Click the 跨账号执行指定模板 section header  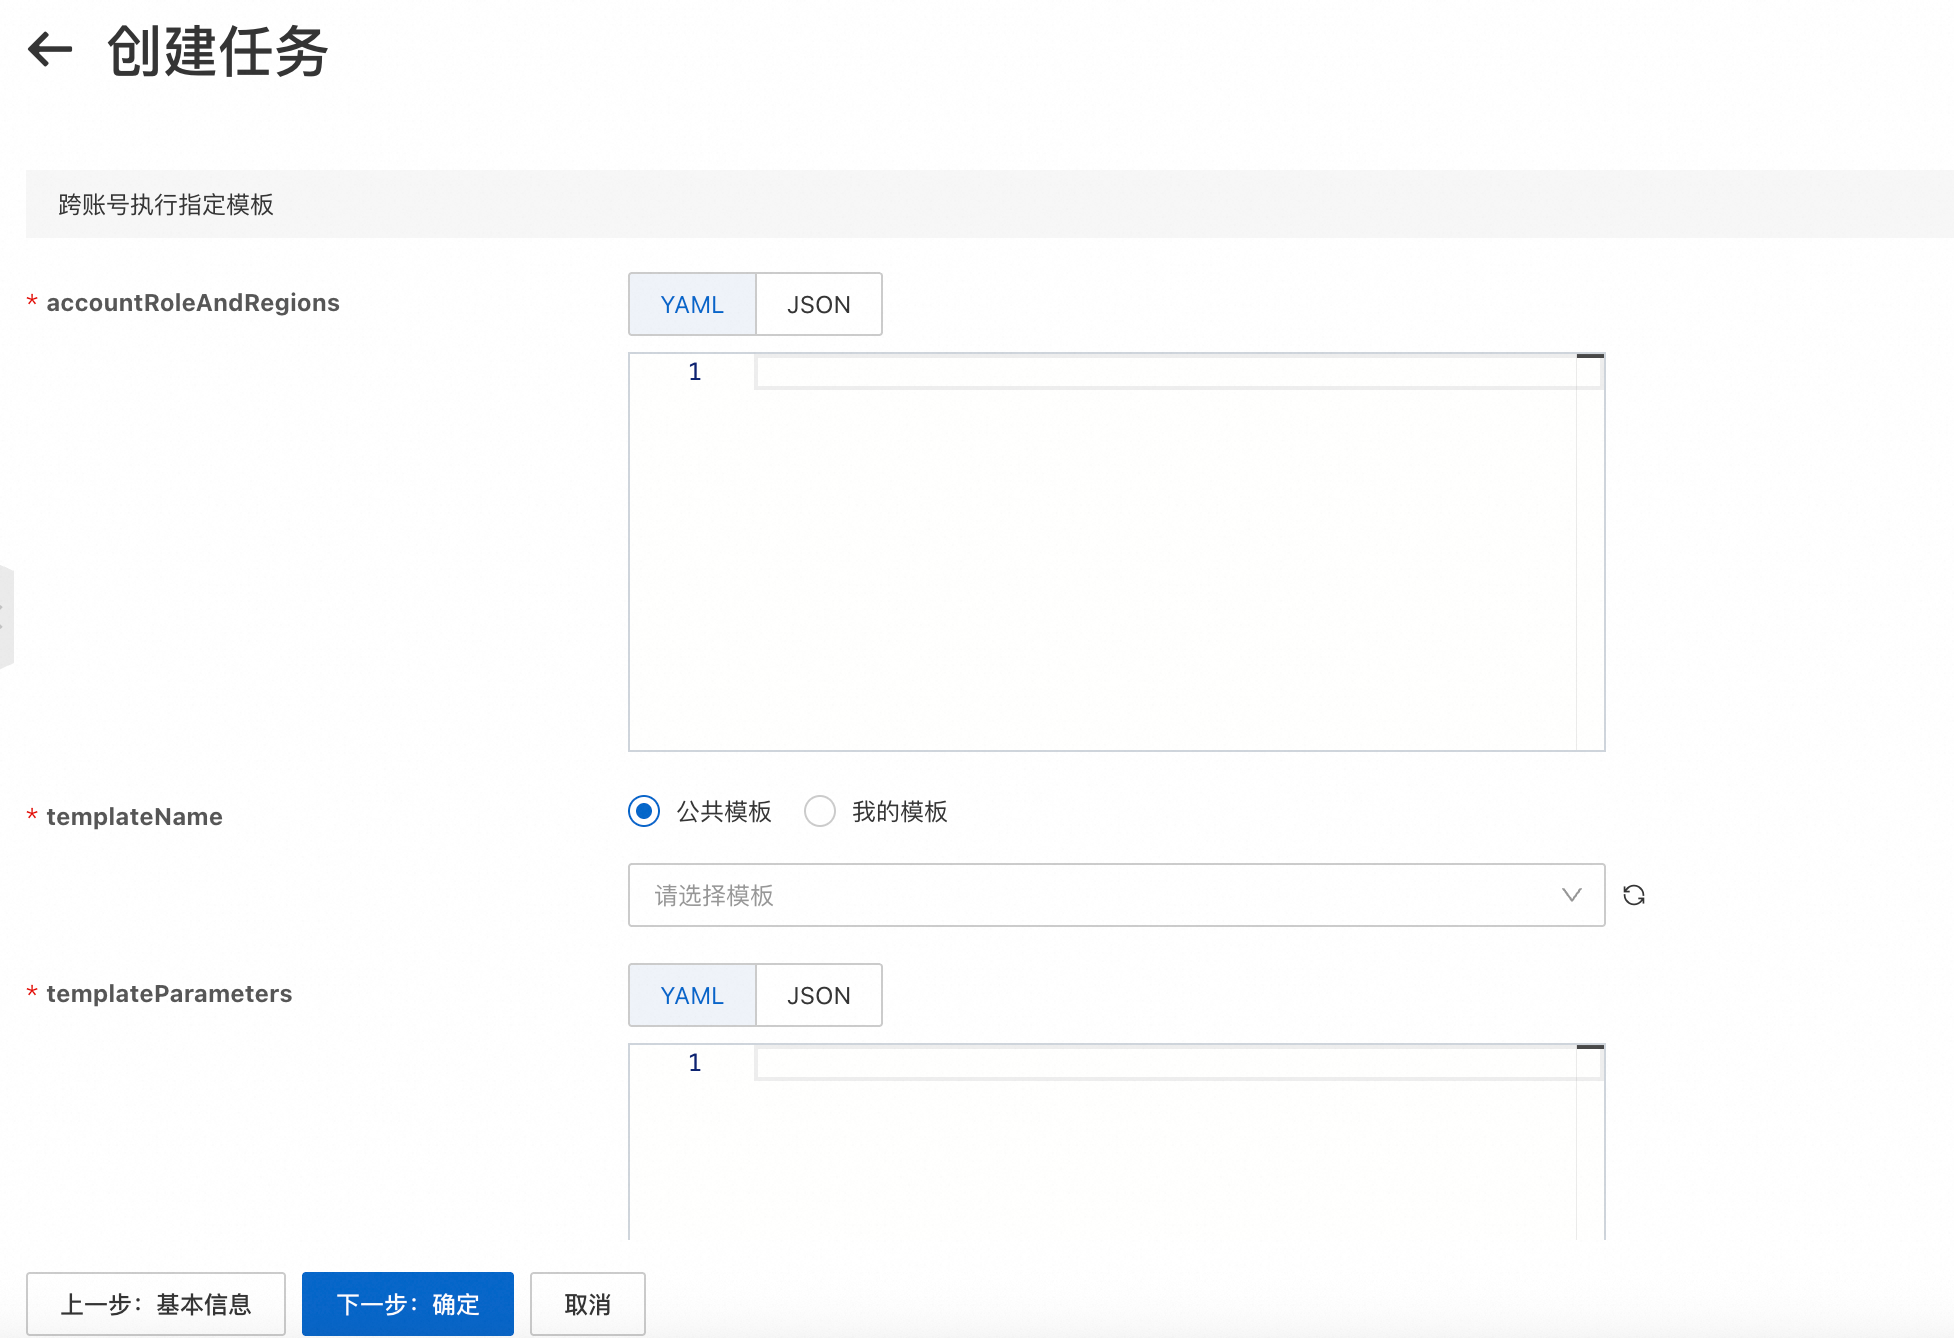[x=166, y=204]
